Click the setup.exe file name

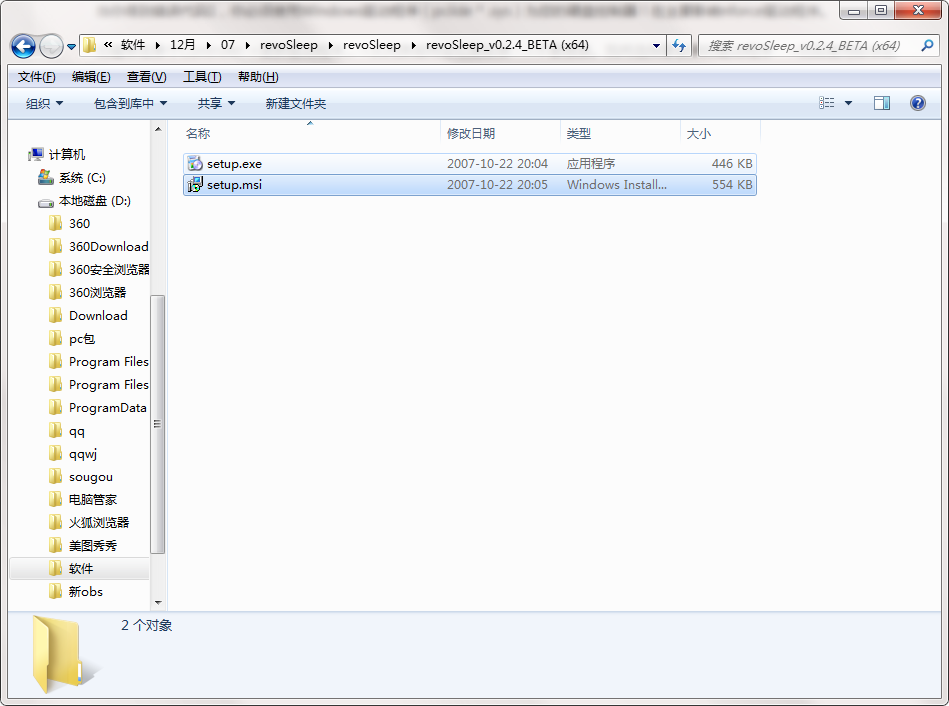click(234, 164)
